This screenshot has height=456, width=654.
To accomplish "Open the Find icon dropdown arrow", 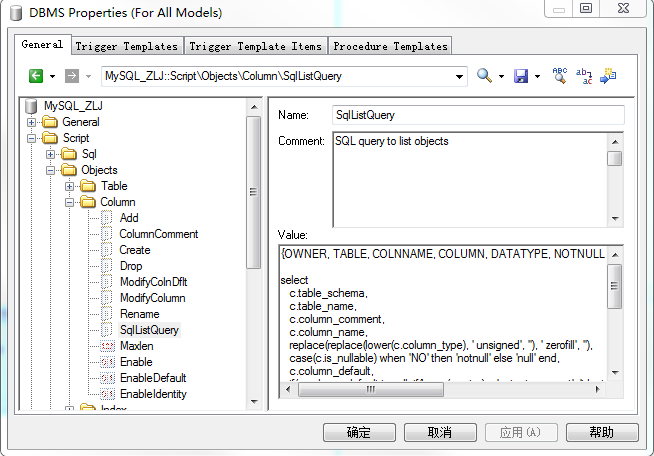I will point(501,76).
